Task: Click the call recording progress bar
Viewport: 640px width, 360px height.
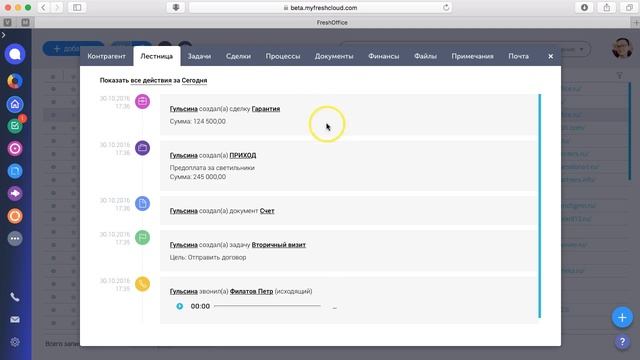Action: click(x=267, y=306)
